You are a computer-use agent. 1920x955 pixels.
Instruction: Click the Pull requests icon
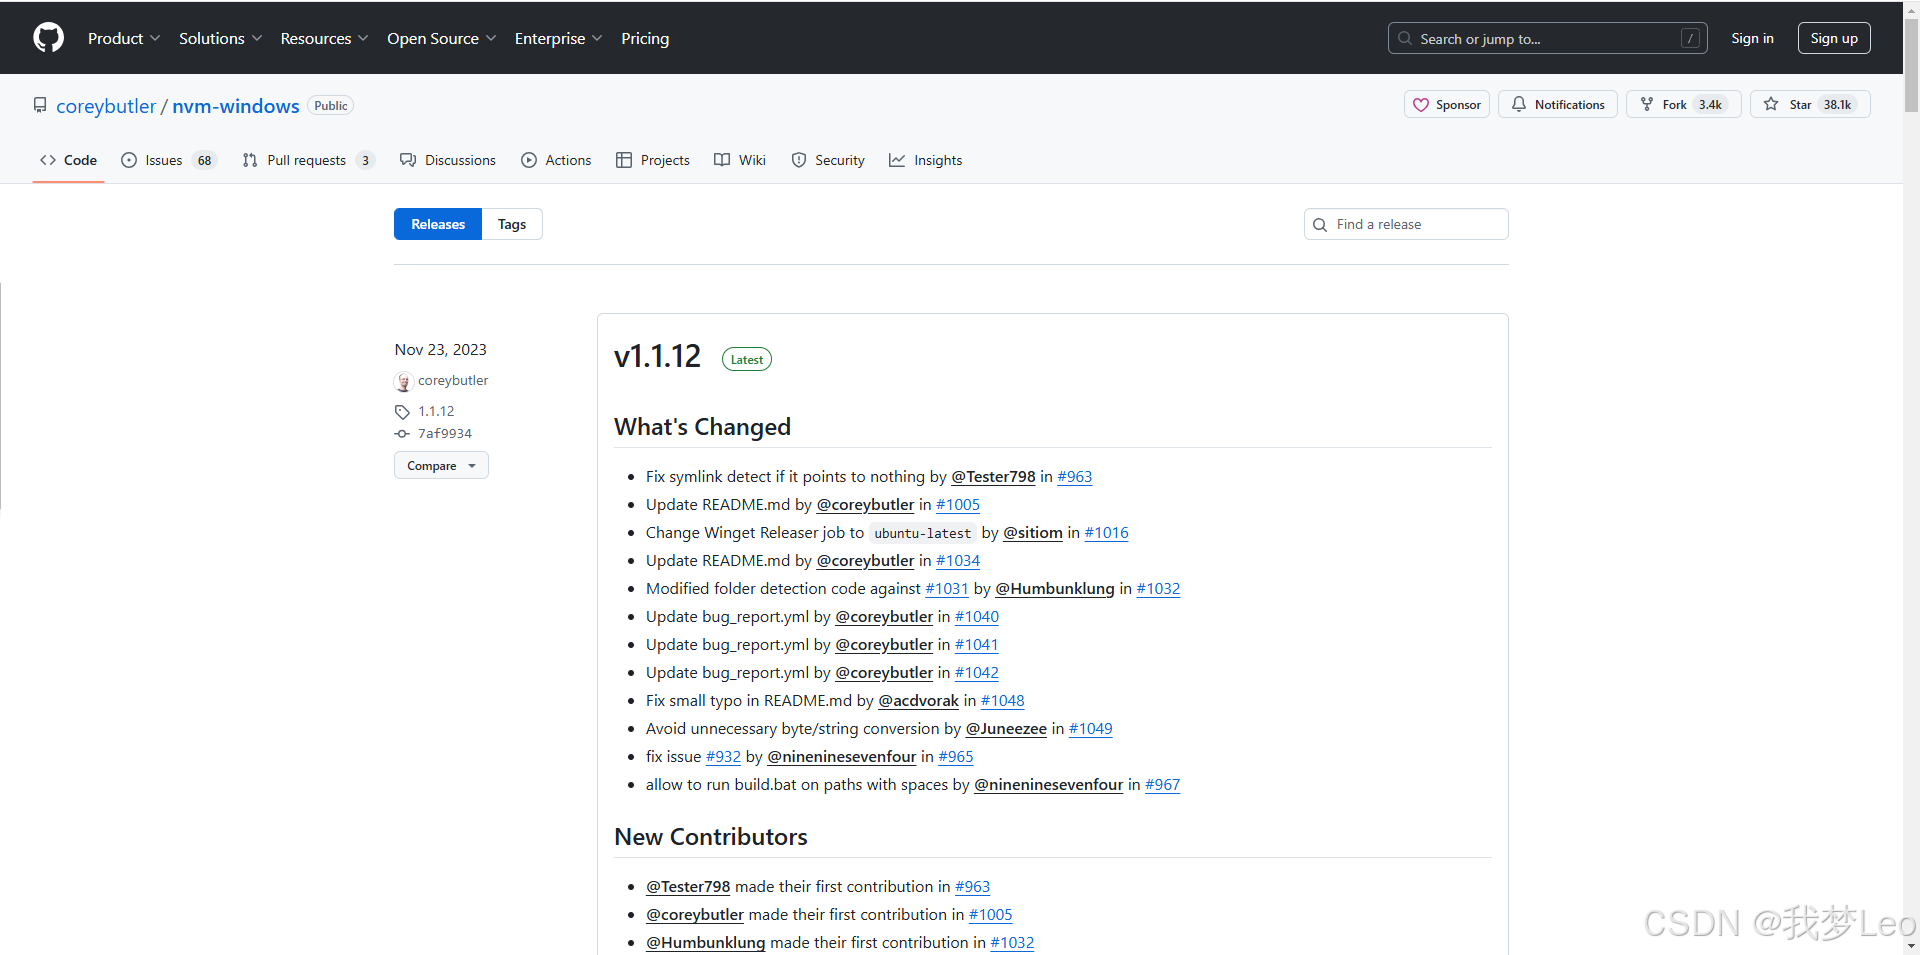[x=250, y=160]
